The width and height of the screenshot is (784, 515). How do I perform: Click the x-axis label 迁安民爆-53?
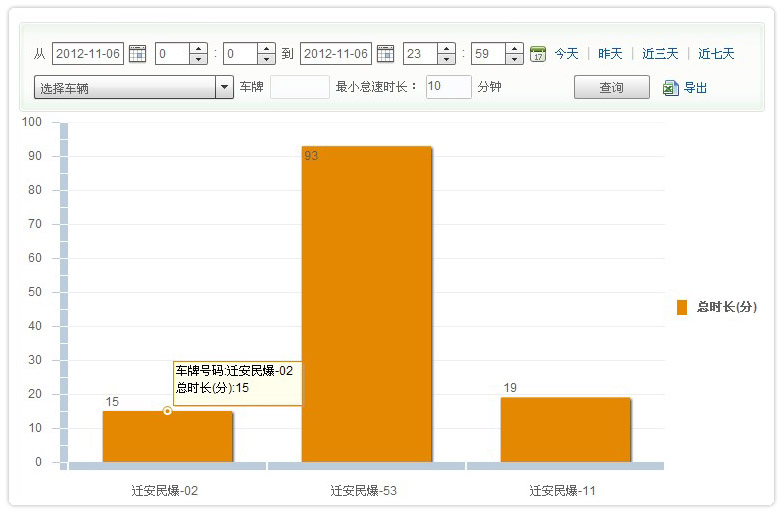coord(364,490)
